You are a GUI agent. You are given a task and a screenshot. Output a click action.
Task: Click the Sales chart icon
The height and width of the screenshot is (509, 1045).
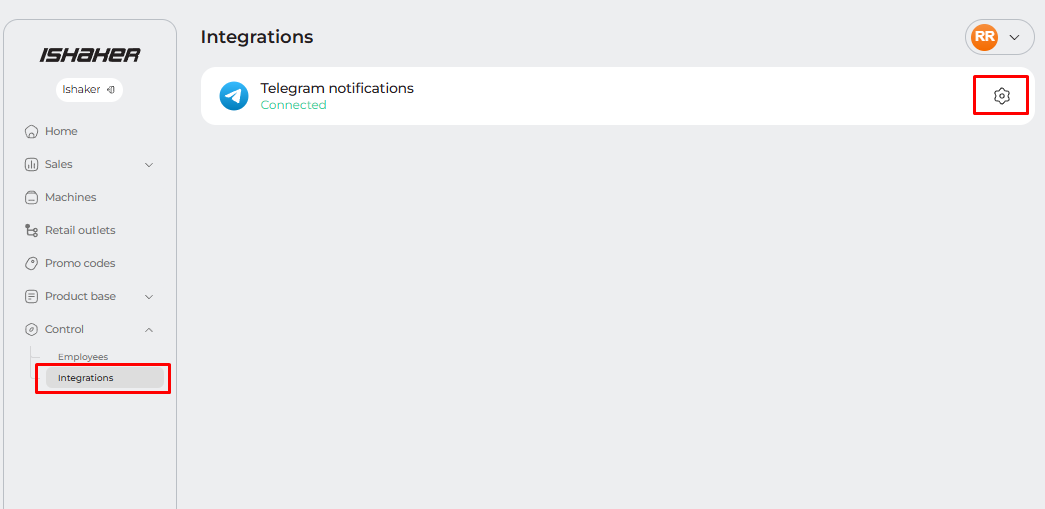coord(31,164)
